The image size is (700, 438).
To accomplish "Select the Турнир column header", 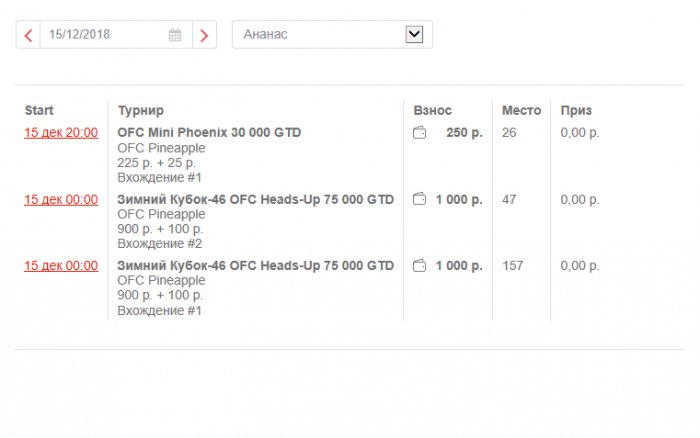I will click(141, 110).
